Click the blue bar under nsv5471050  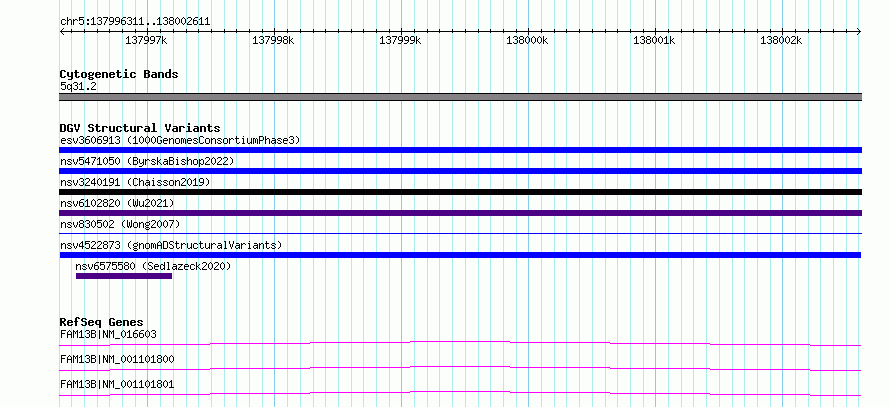pos(460,171)
